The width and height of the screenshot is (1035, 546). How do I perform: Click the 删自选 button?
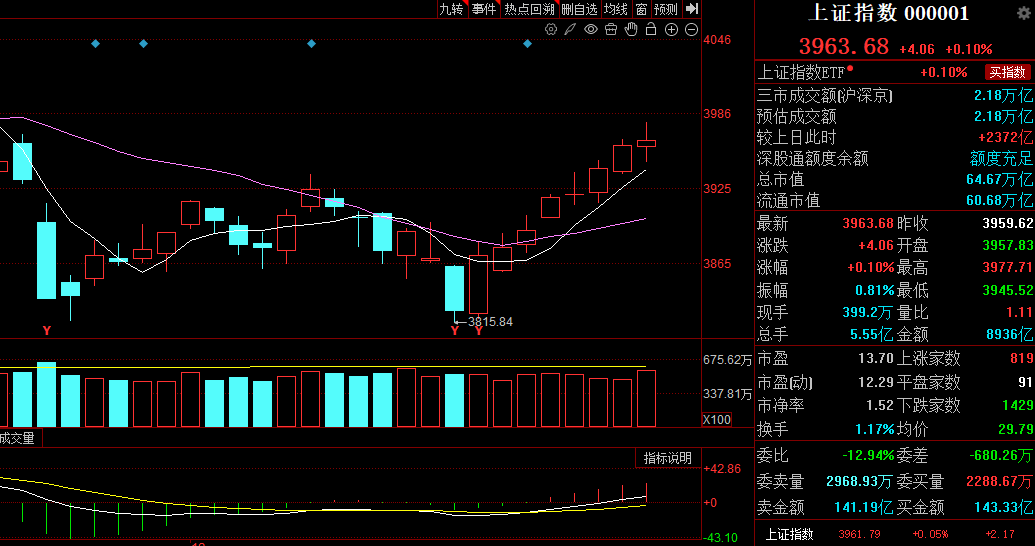[579, 9]
